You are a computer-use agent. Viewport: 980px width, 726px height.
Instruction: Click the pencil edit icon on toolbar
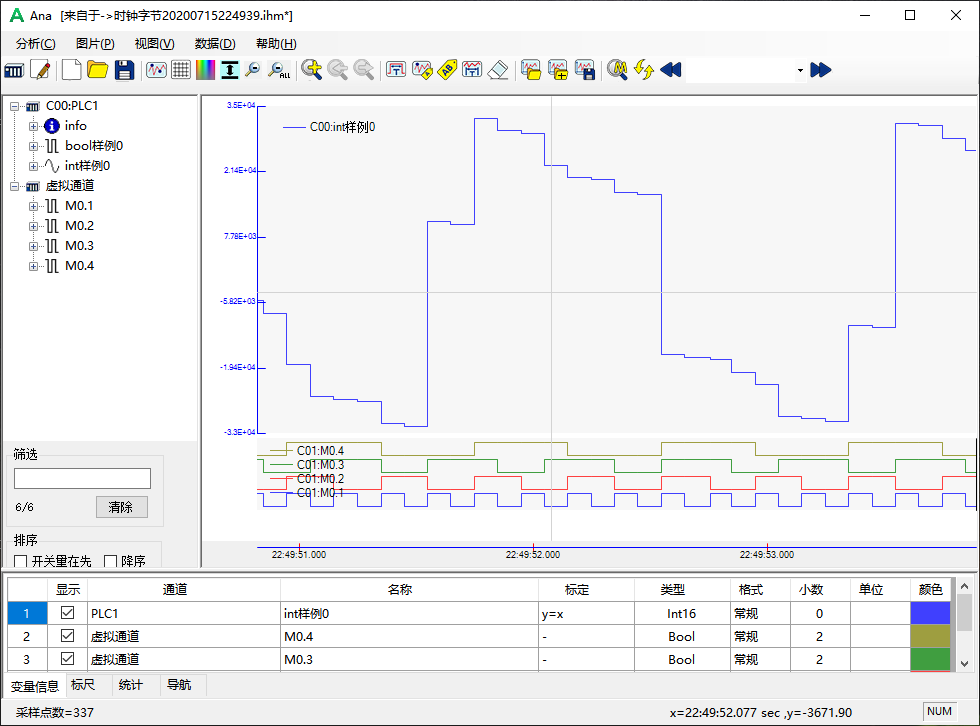pos(41,70)
